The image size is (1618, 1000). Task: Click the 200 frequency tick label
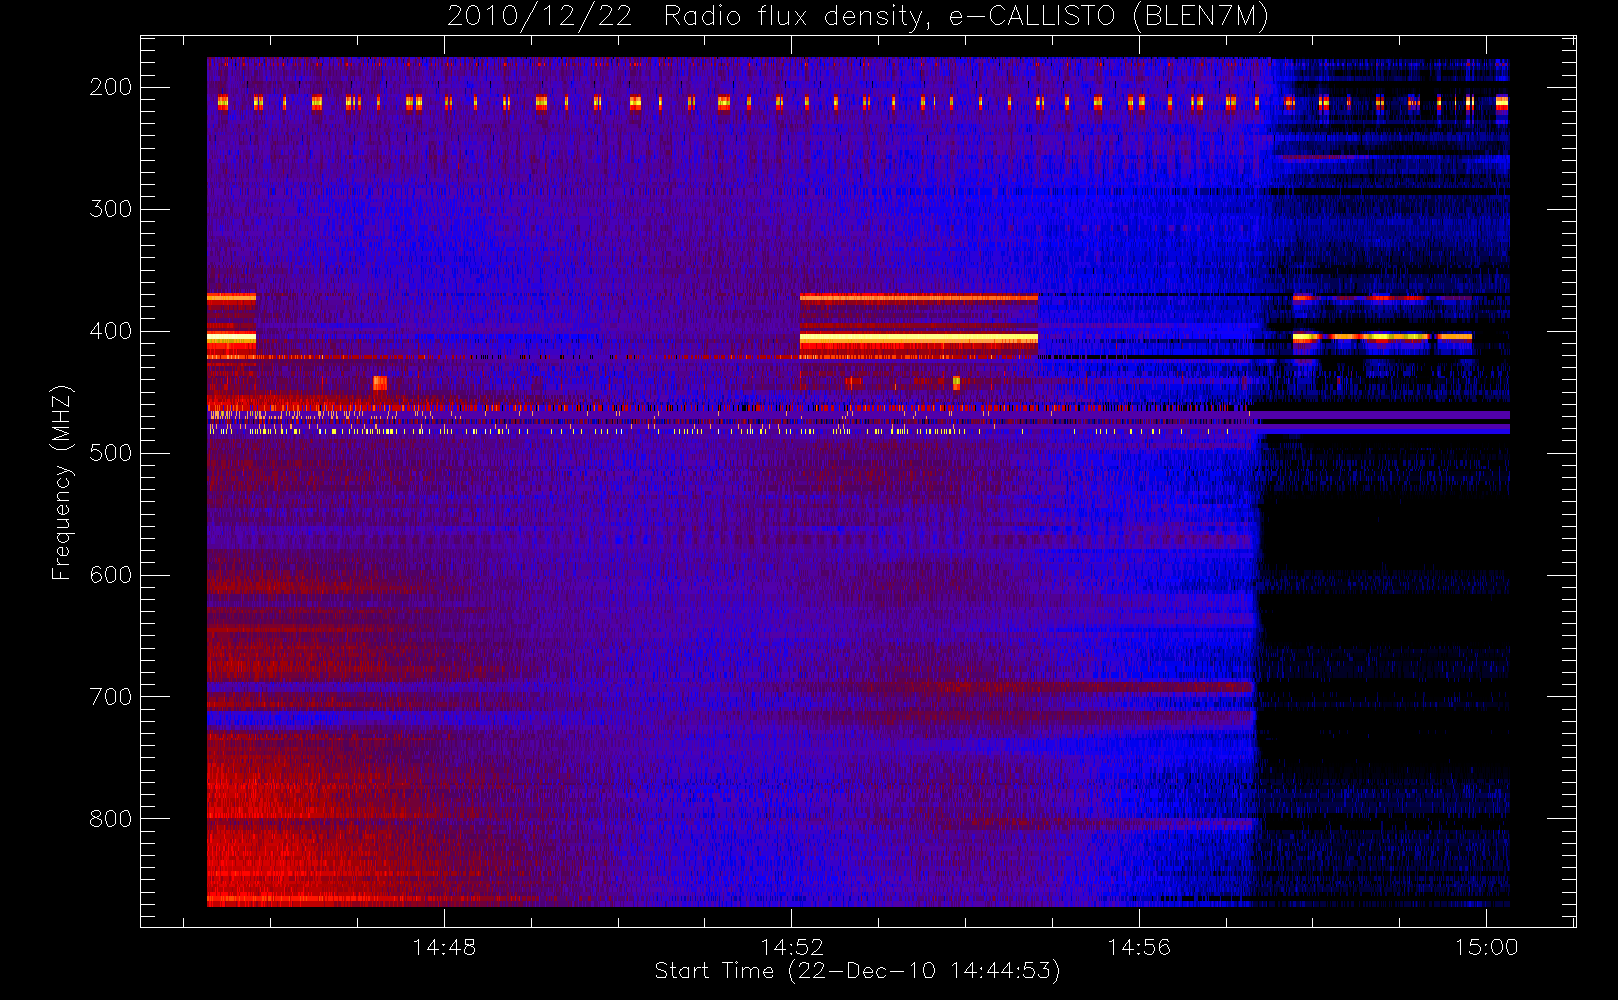[x=111, y=87]
